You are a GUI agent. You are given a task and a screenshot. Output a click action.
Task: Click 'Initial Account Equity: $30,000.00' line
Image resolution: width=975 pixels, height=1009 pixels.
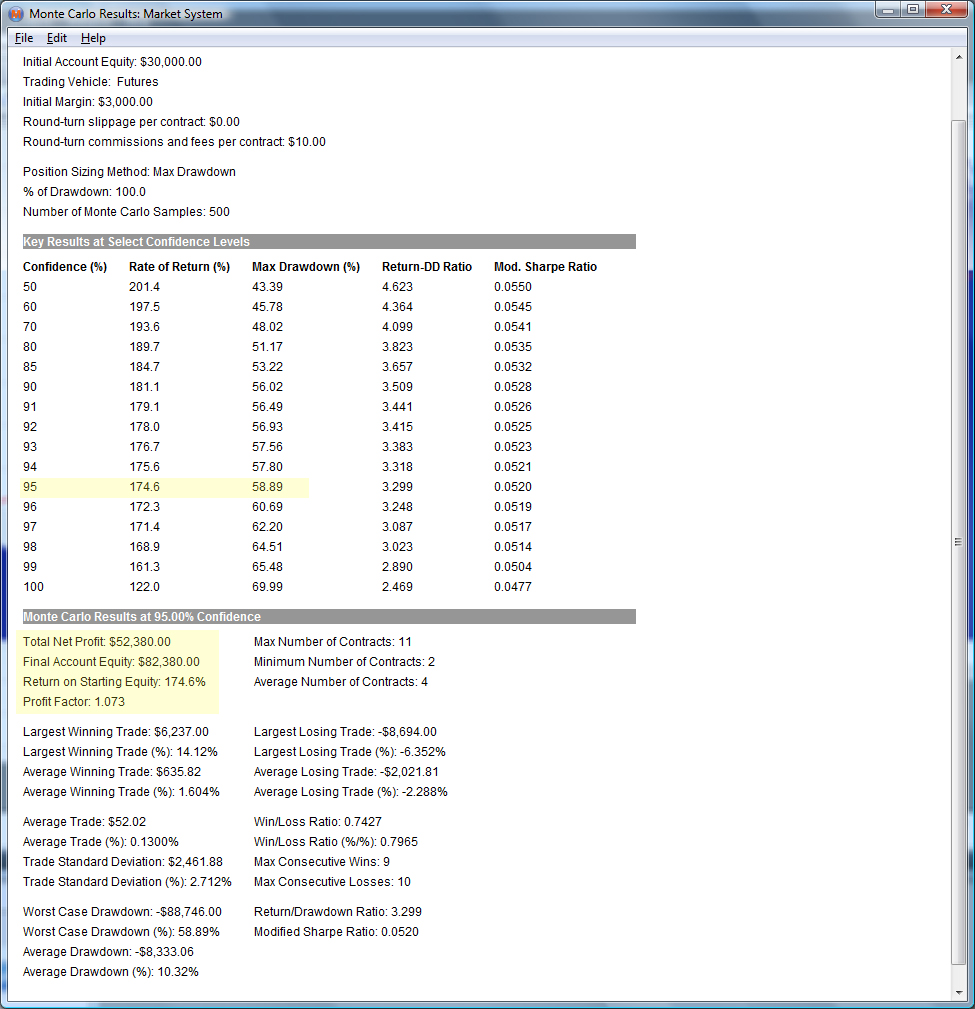(x=112, y=62)
